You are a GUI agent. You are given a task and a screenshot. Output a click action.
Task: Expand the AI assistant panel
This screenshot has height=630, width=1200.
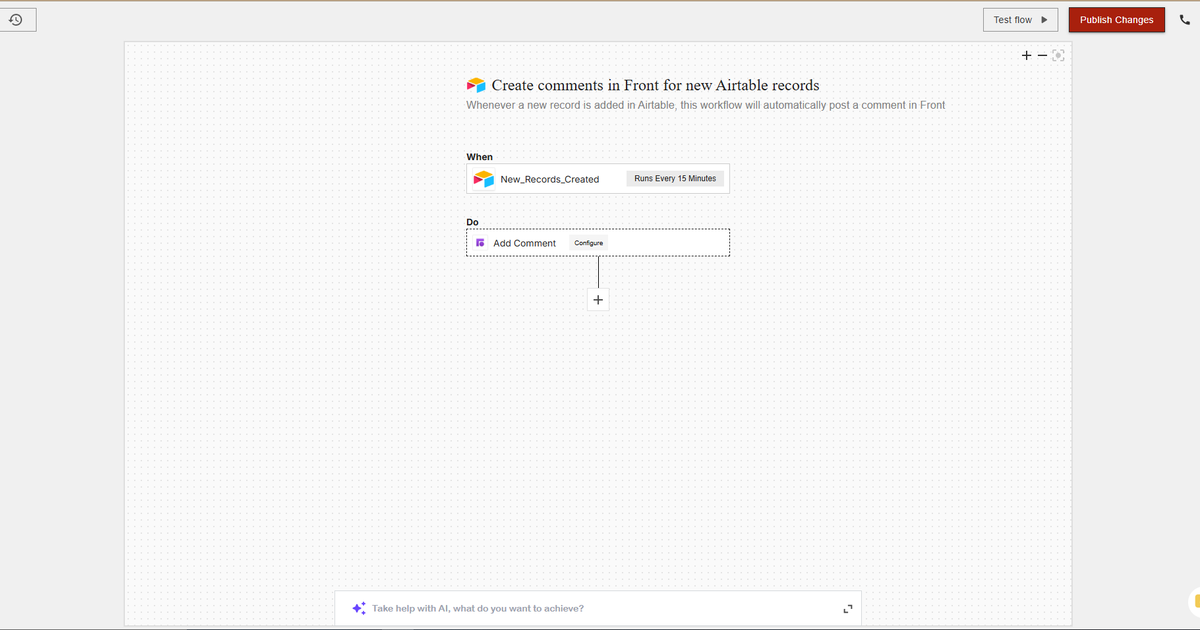click(847, 607)
